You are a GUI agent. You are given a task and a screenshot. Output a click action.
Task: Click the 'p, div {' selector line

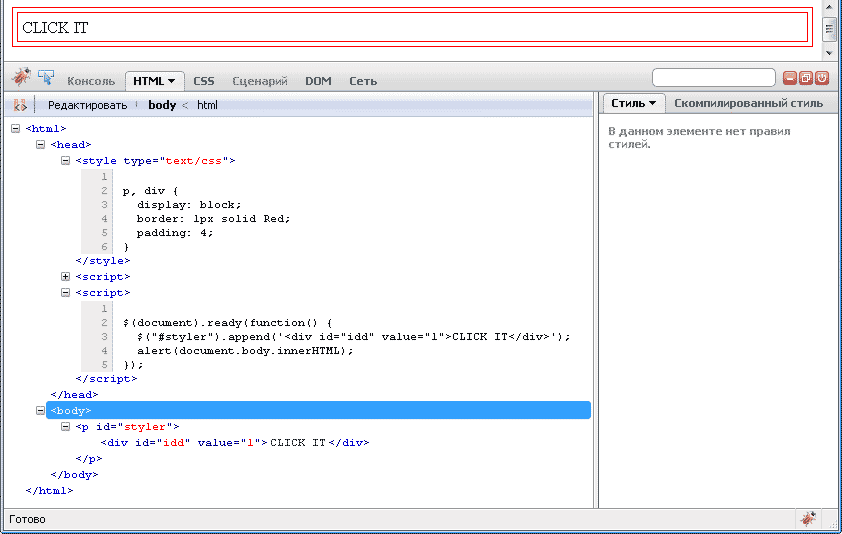pyautogui.click(x=150, y=191)
